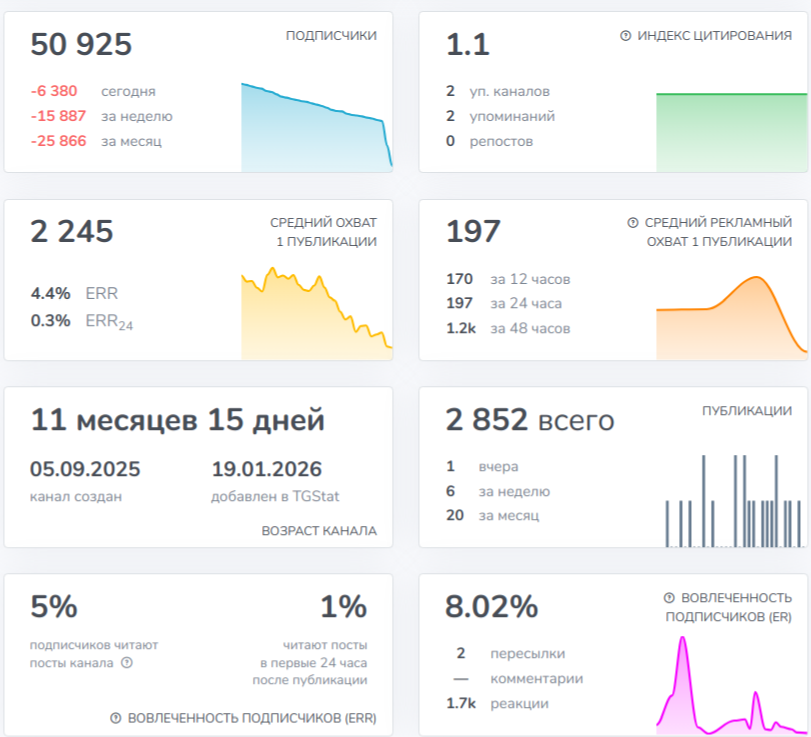Click the 05.09.2025 creation date
The width and height of the screenshot is (811, 737).
pyautogui.click(x=85, y=469)
